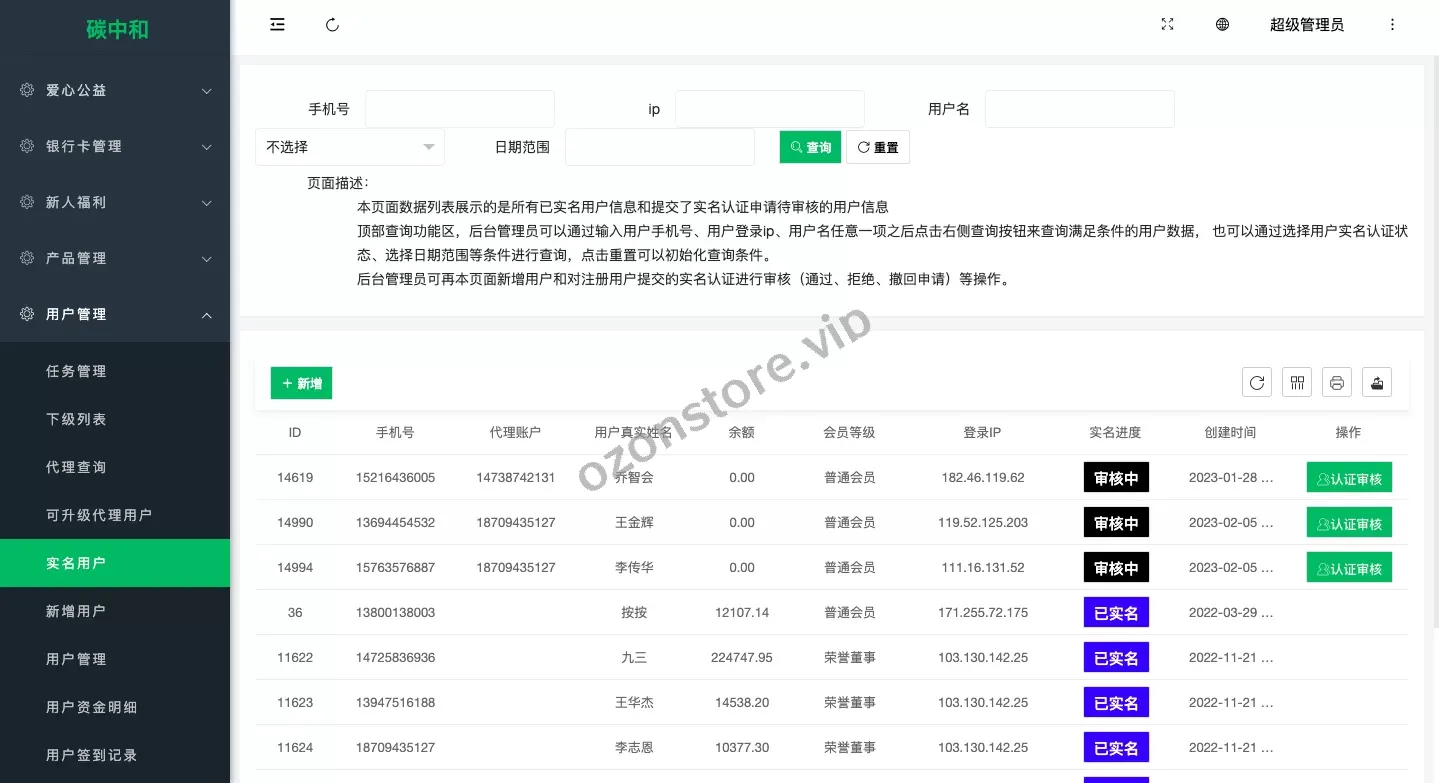Open the language globe icon

[x=1222, y=25]
